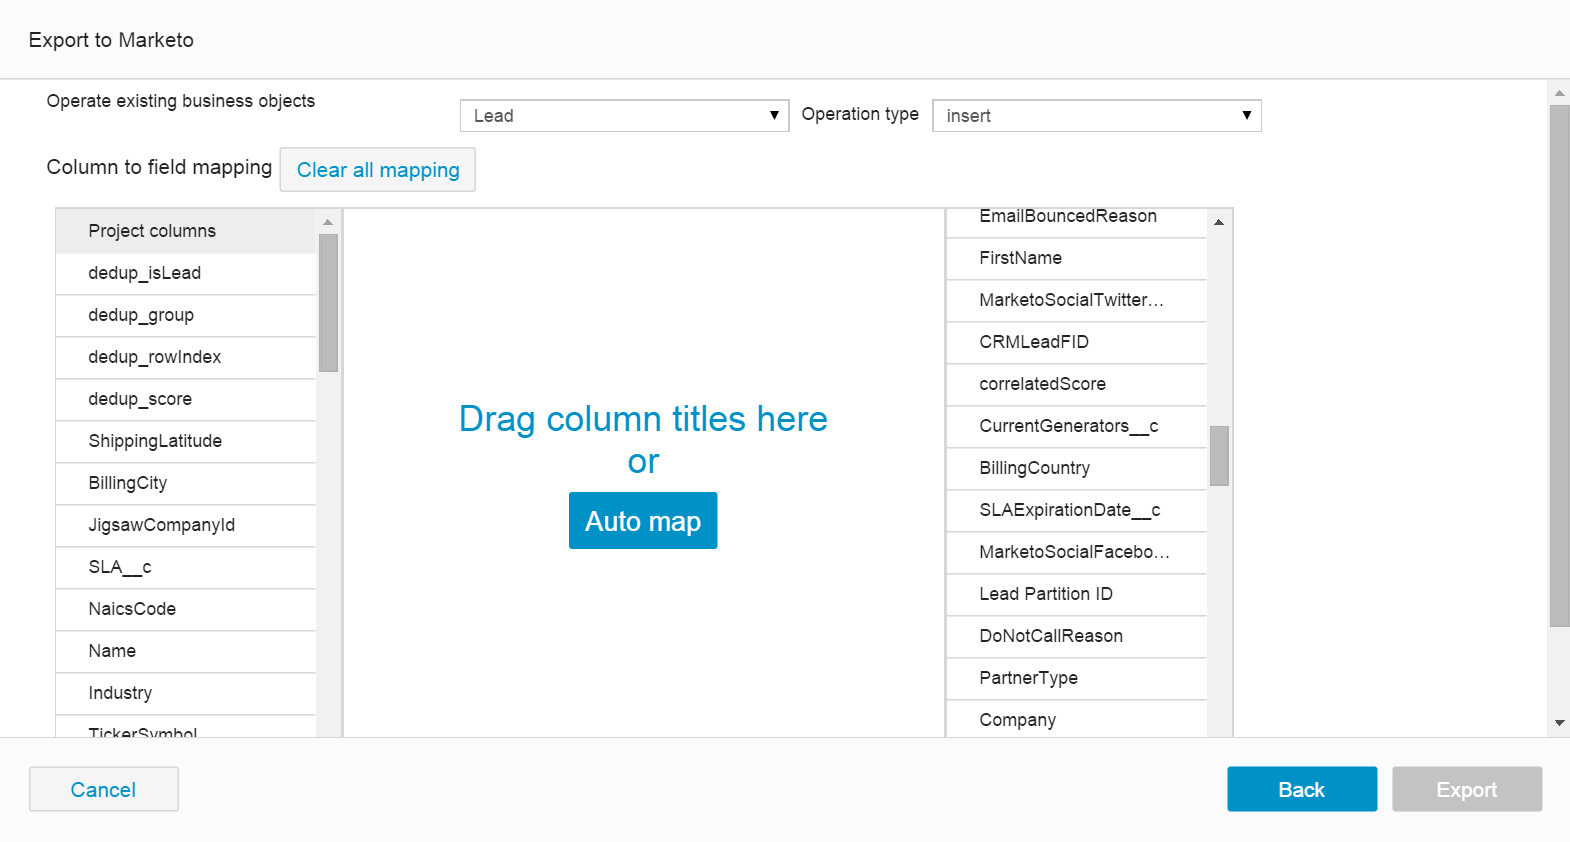Viewport: 1570px width, 842px height.
Task: Click the Clear all mapping button
Action: [378, 170]
